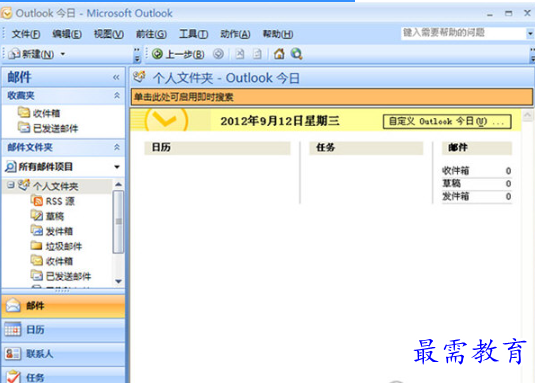Open the 工具(T) menu
The image size is (535, 383).
point(193,34)
